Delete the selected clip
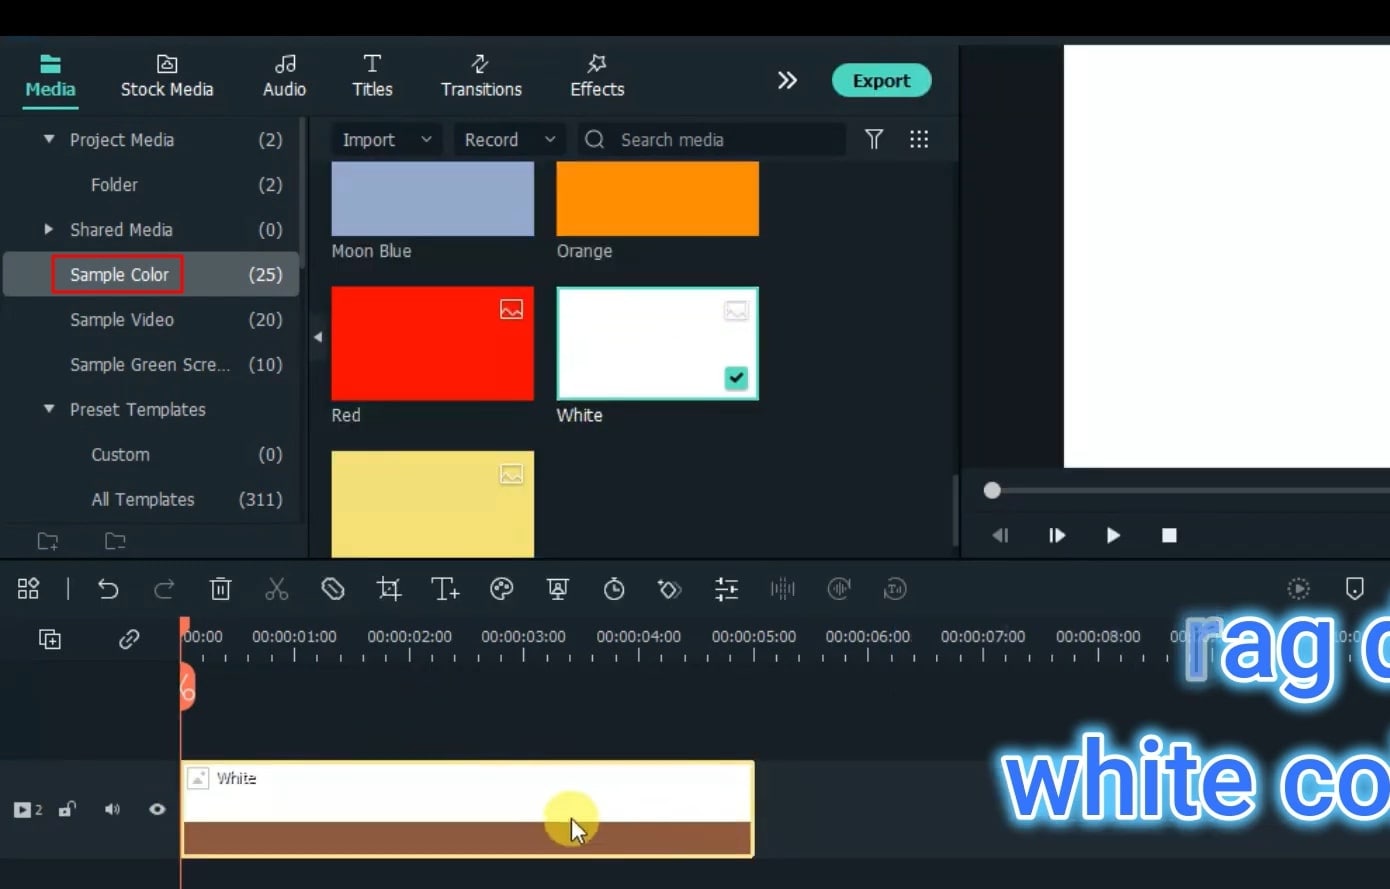The height and width of the screenshot is (889, 1390). [221, 589]
